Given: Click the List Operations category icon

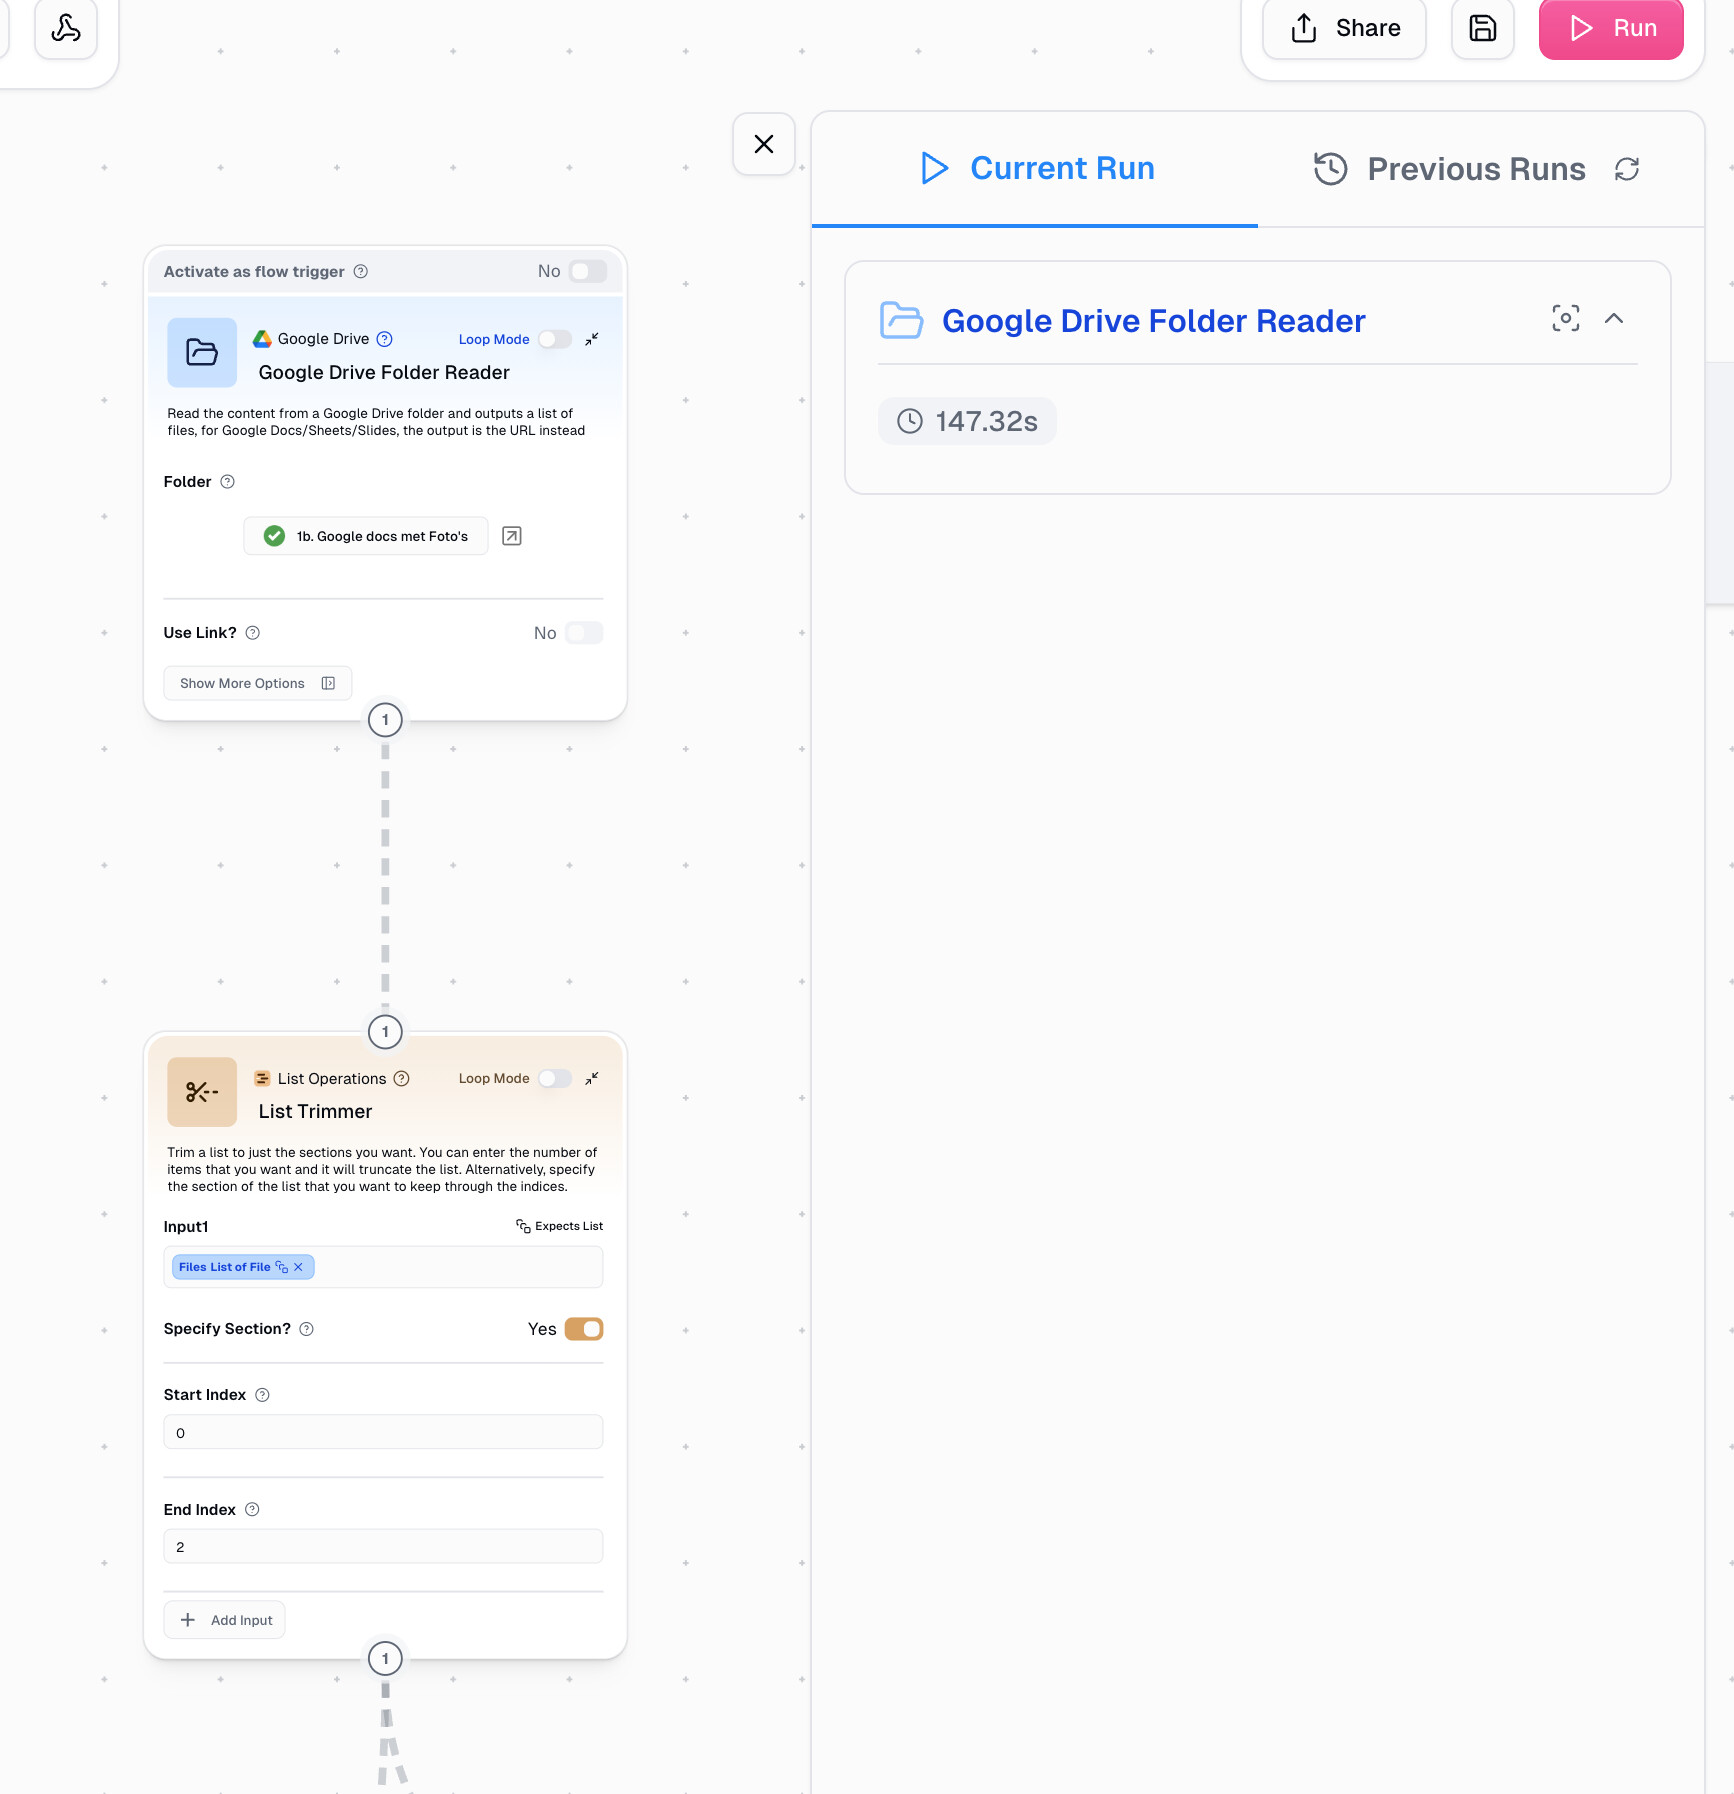Looking at the screenshot, I should pyautogui.click(x=262, y=1078).
